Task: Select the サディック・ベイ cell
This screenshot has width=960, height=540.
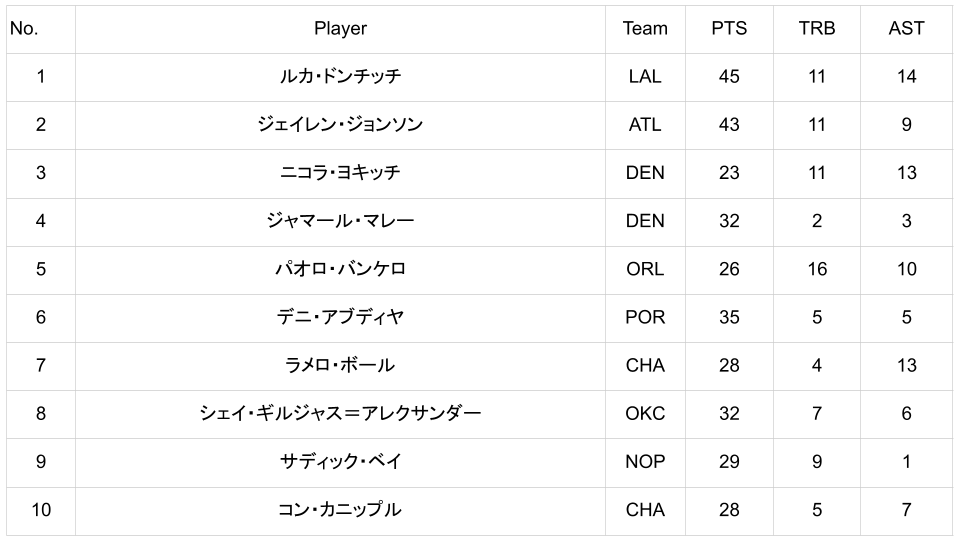Action: [x=340, y=461]
